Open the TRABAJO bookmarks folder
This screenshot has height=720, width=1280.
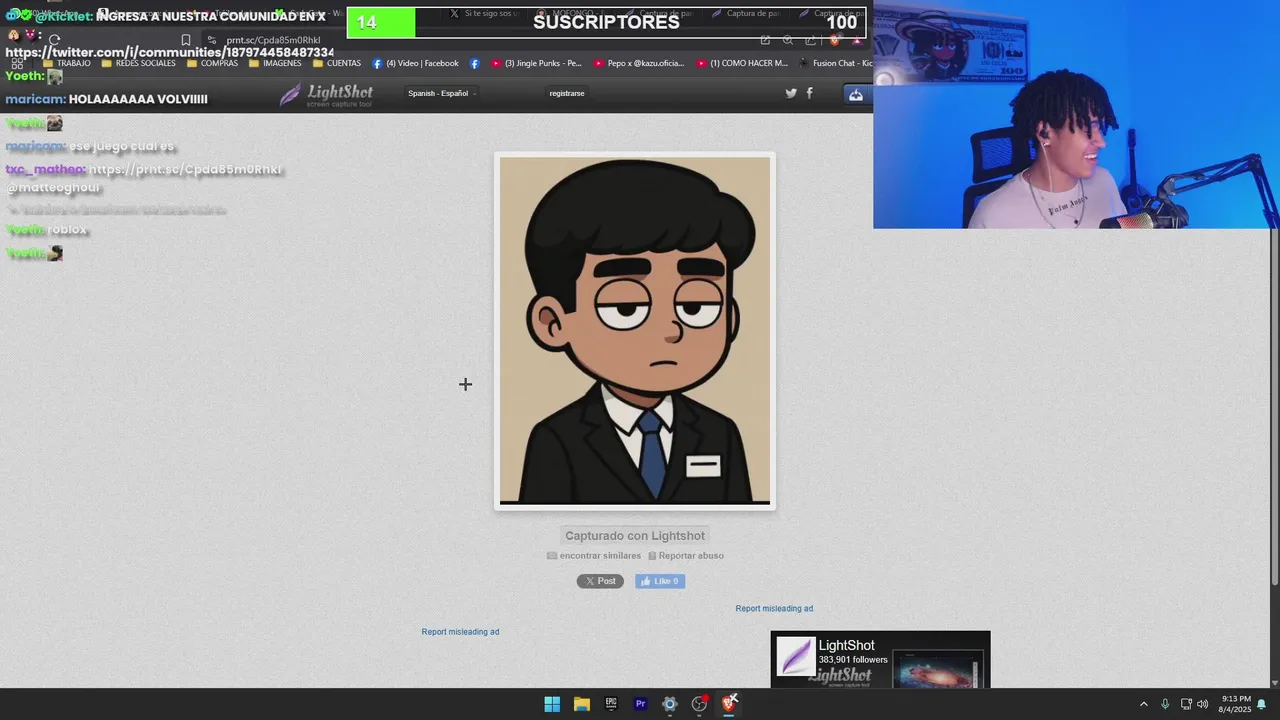[x=67, y=63]
